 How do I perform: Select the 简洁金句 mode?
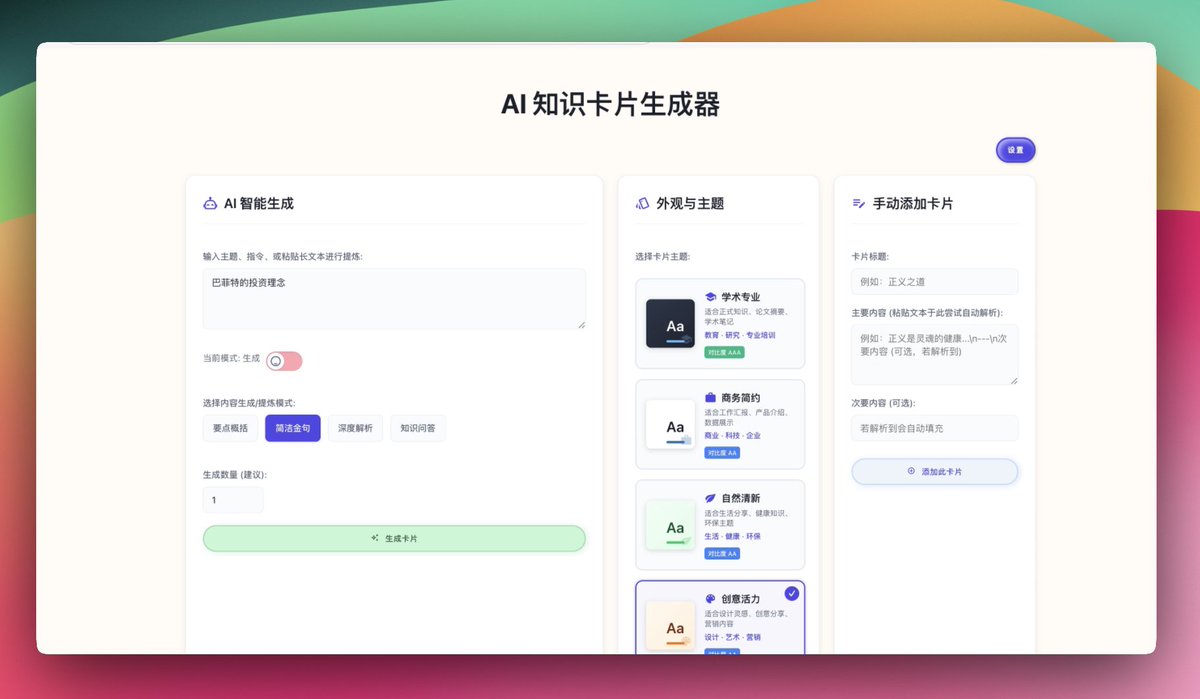pos(293,428)
